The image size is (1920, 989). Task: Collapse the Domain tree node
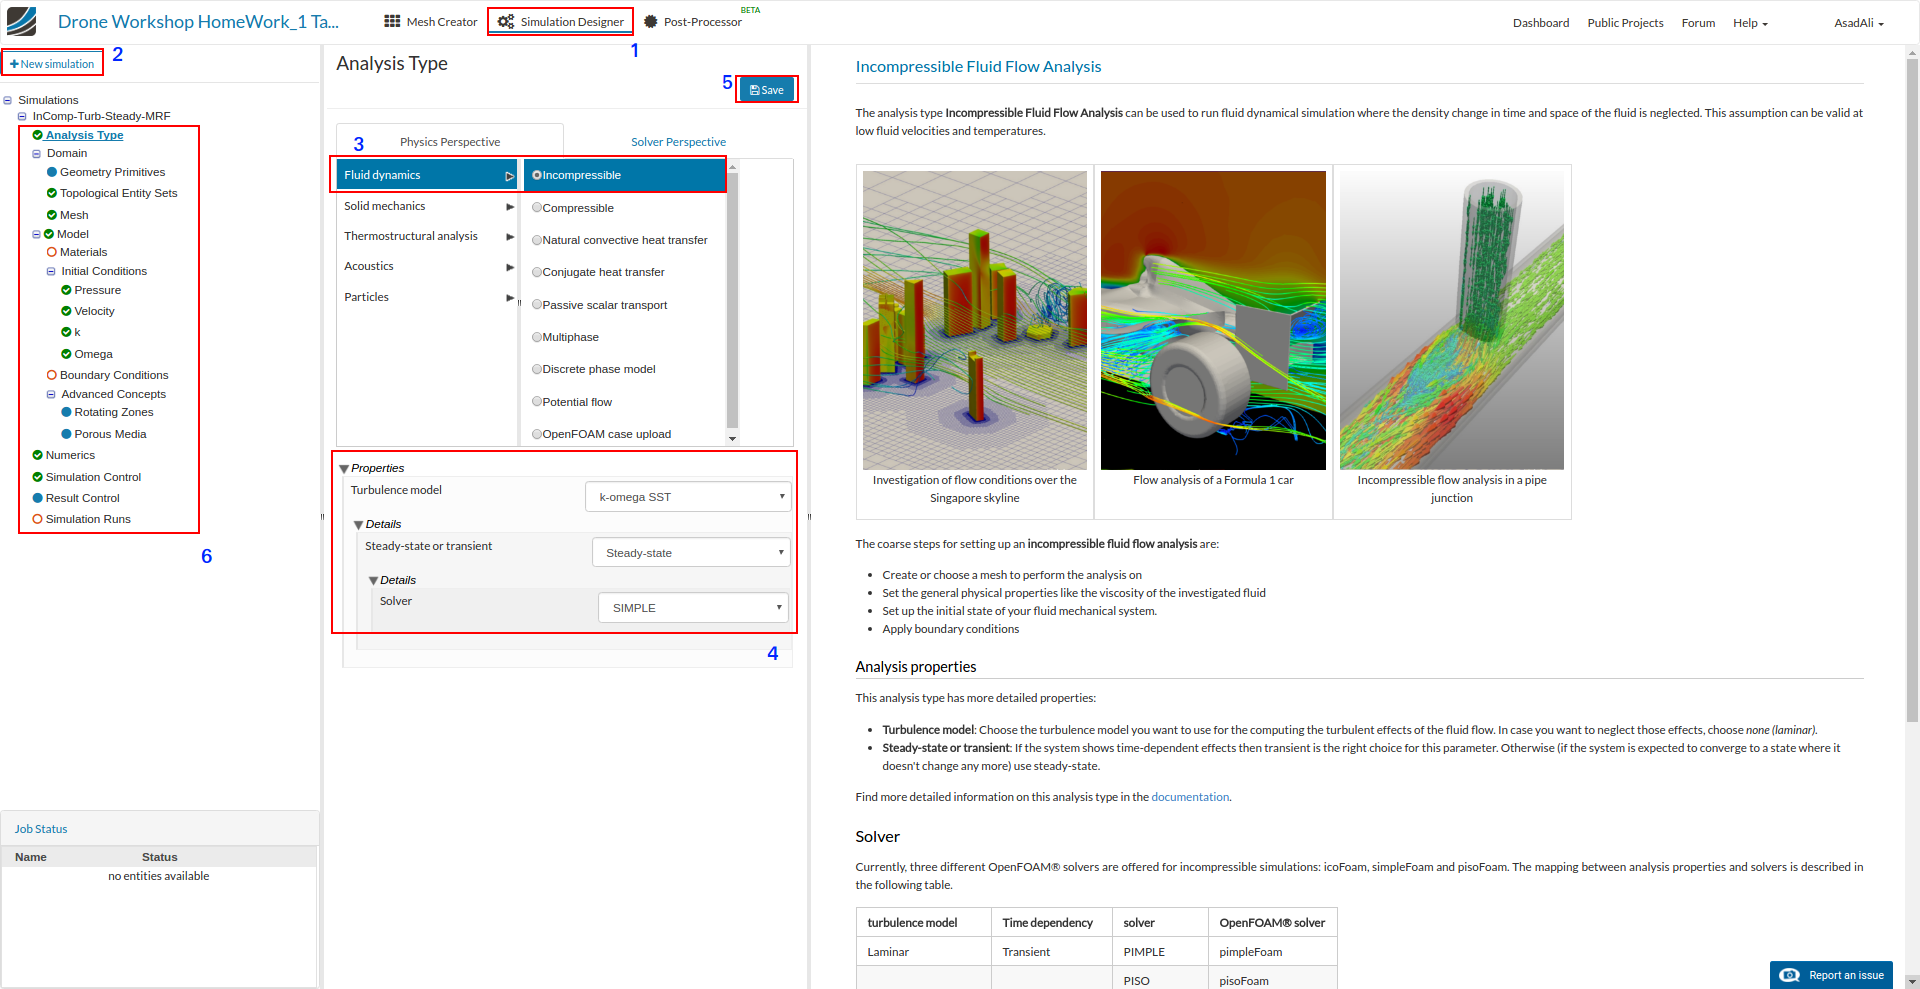pyautogui.click(x=37, y=154)
